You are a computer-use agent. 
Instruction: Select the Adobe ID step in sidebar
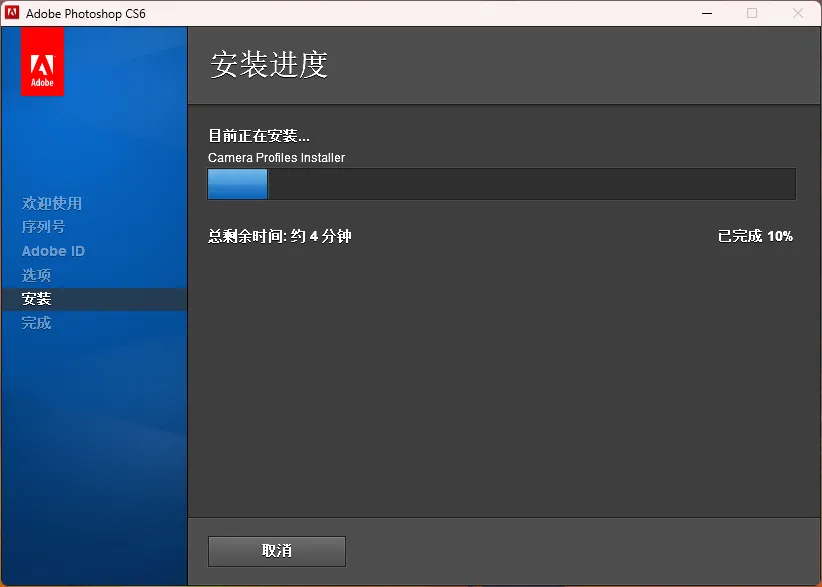tap(53, 251)
